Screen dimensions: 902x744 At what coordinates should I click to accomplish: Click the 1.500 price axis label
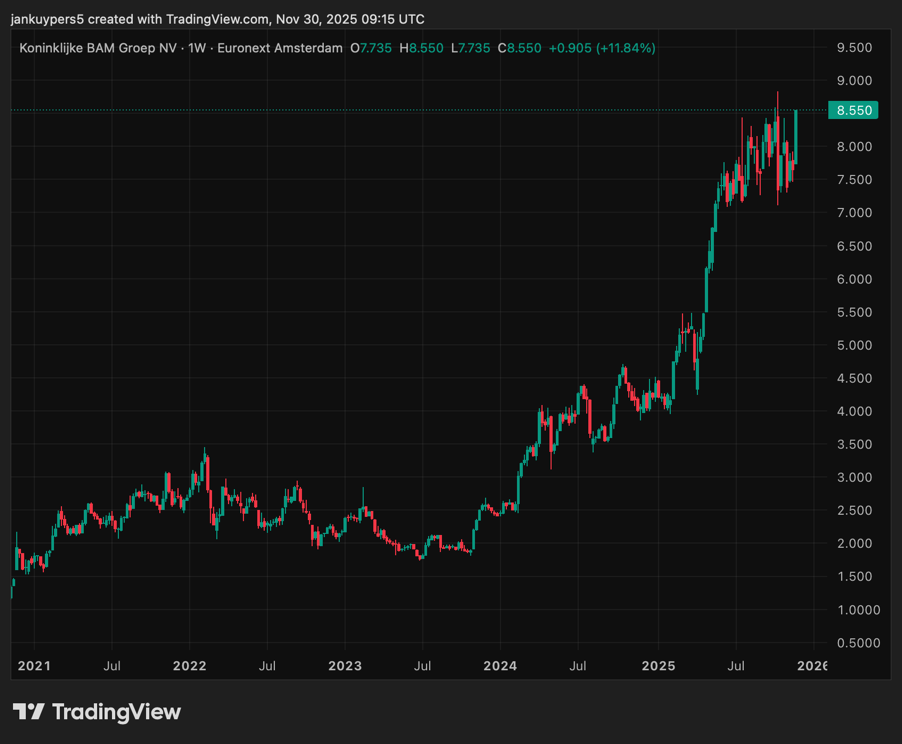(854, 577)
